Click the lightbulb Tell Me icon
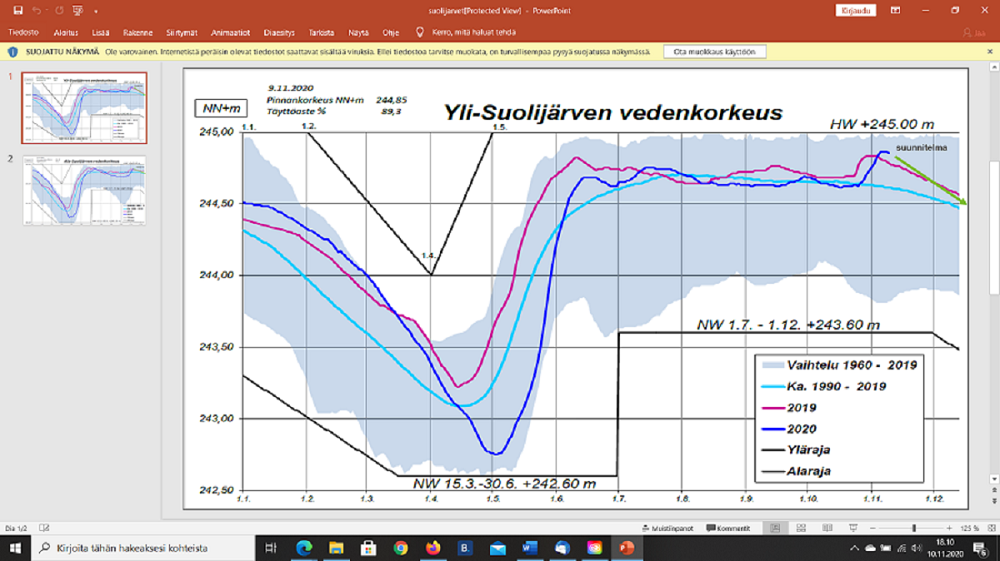 tap(420, 32)
